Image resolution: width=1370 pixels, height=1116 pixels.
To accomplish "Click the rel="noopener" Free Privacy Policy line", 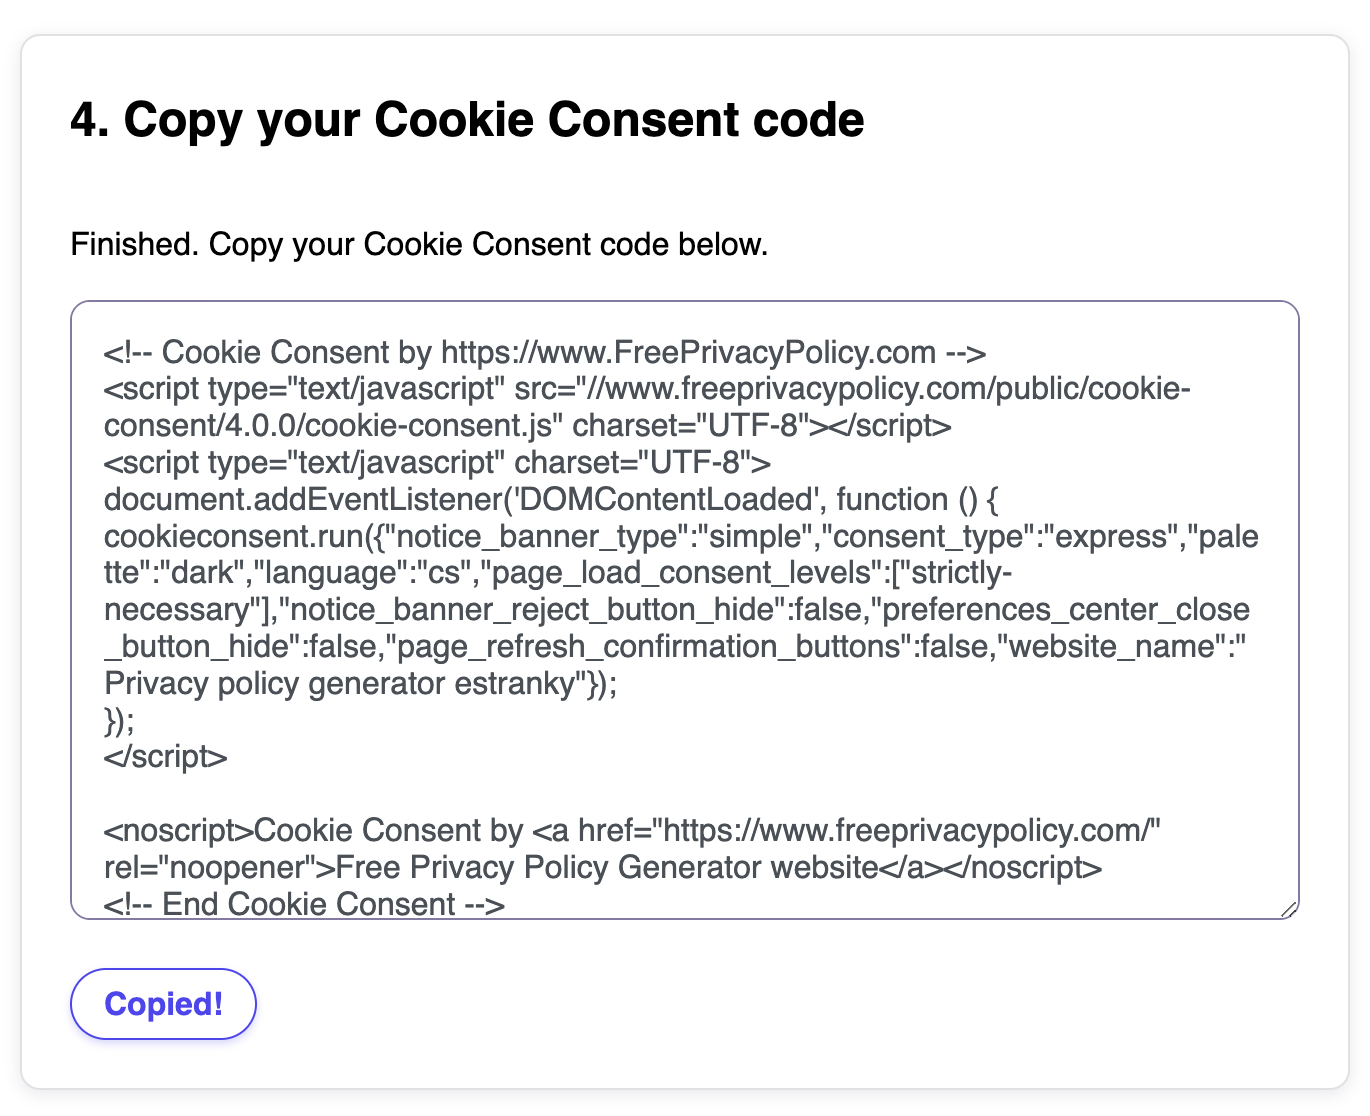I will pyautogui.click(x=602, y=868).
